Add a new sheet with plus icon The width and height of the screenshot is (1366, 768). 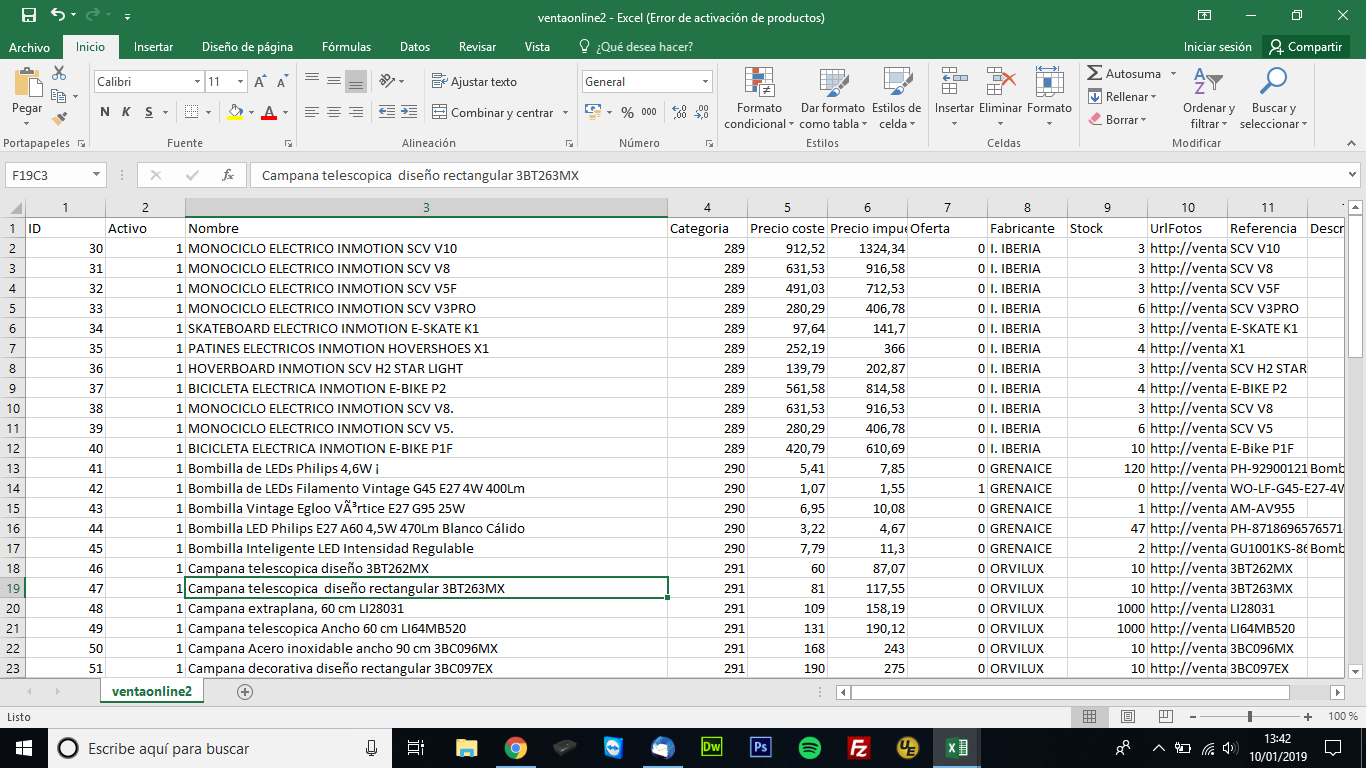point(245,692)
